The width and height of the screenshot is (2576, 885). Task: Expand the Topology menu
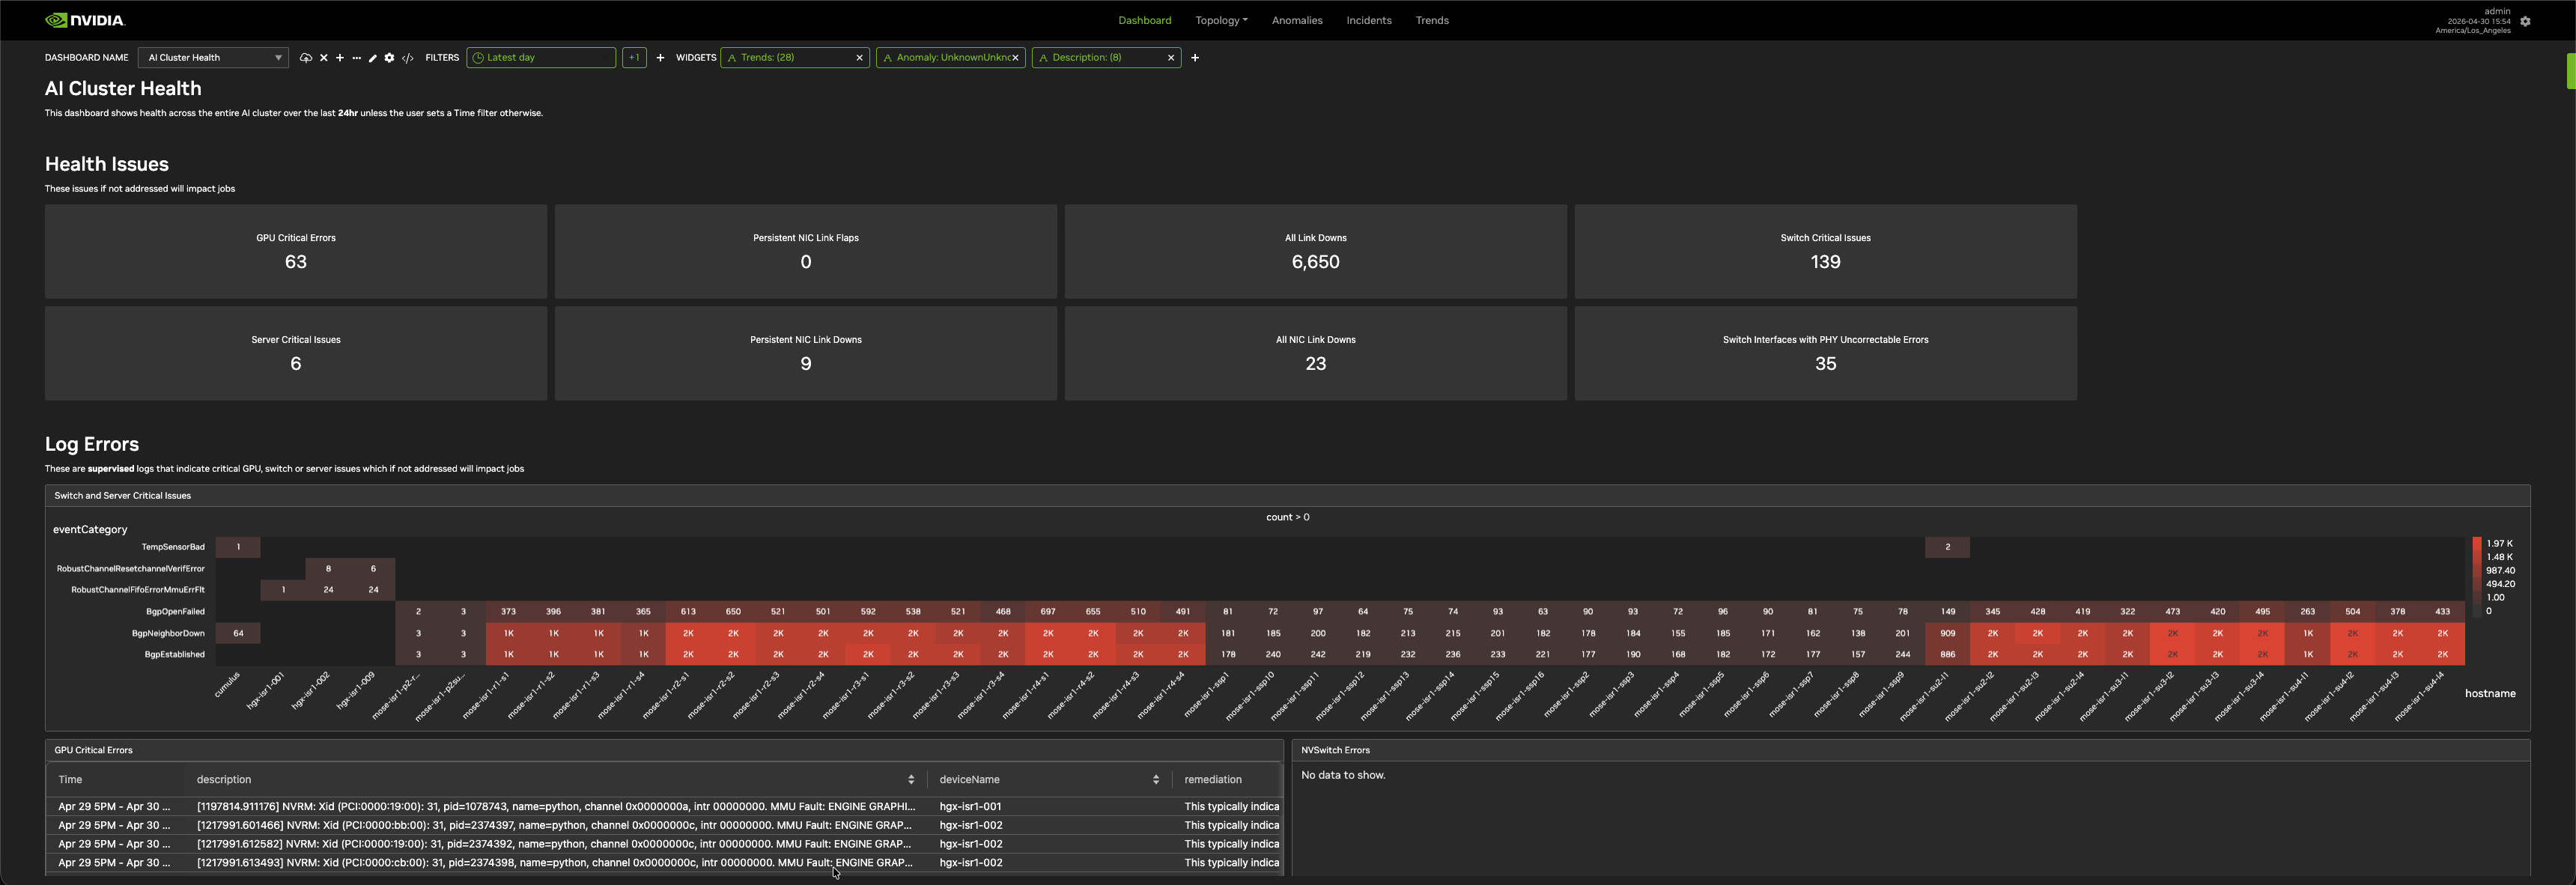(x=1221, y=20)
